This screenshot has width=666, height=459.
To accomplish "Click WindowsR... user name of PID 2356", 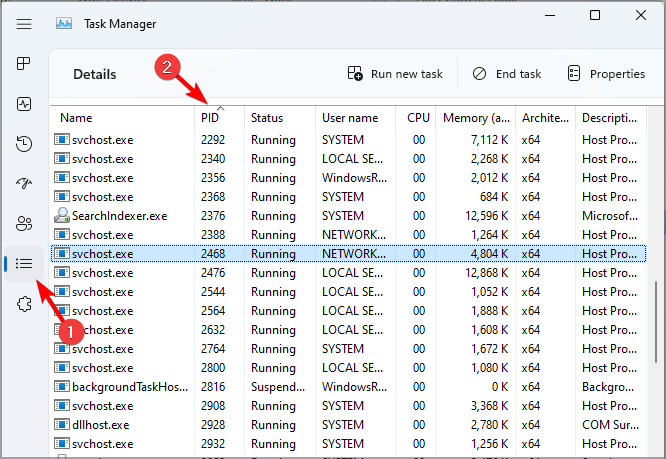I will [354, 178].
